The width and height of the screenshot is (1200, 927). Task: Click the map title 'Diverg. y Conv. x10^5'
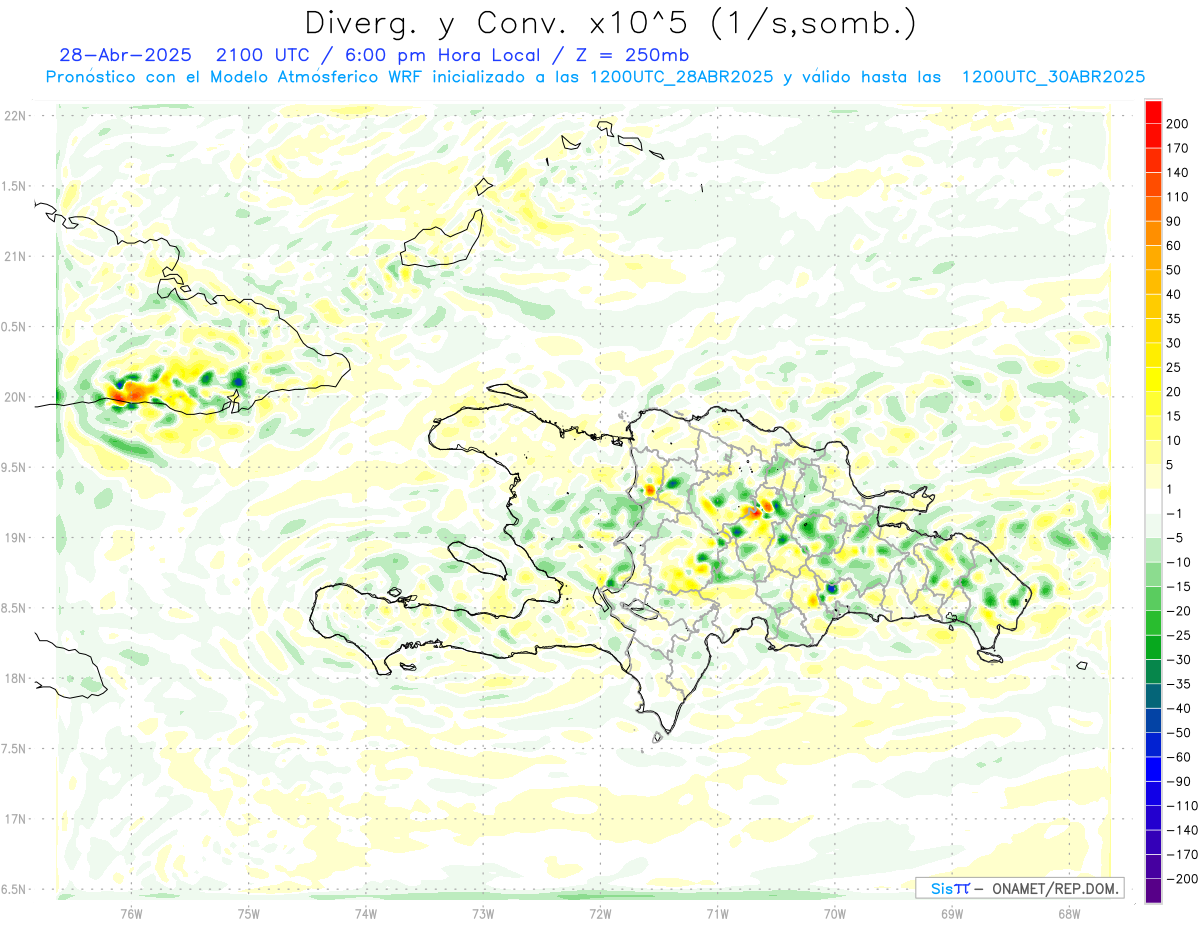(x=498, y=22)
